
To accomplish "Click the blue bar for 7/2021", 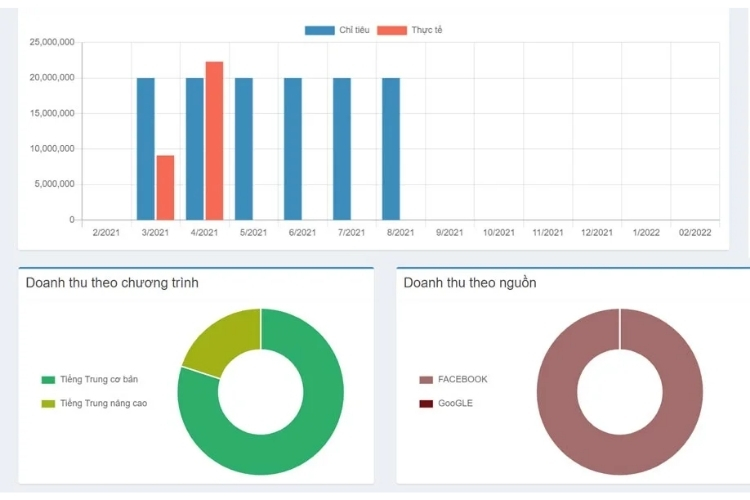I will [342, 148].
